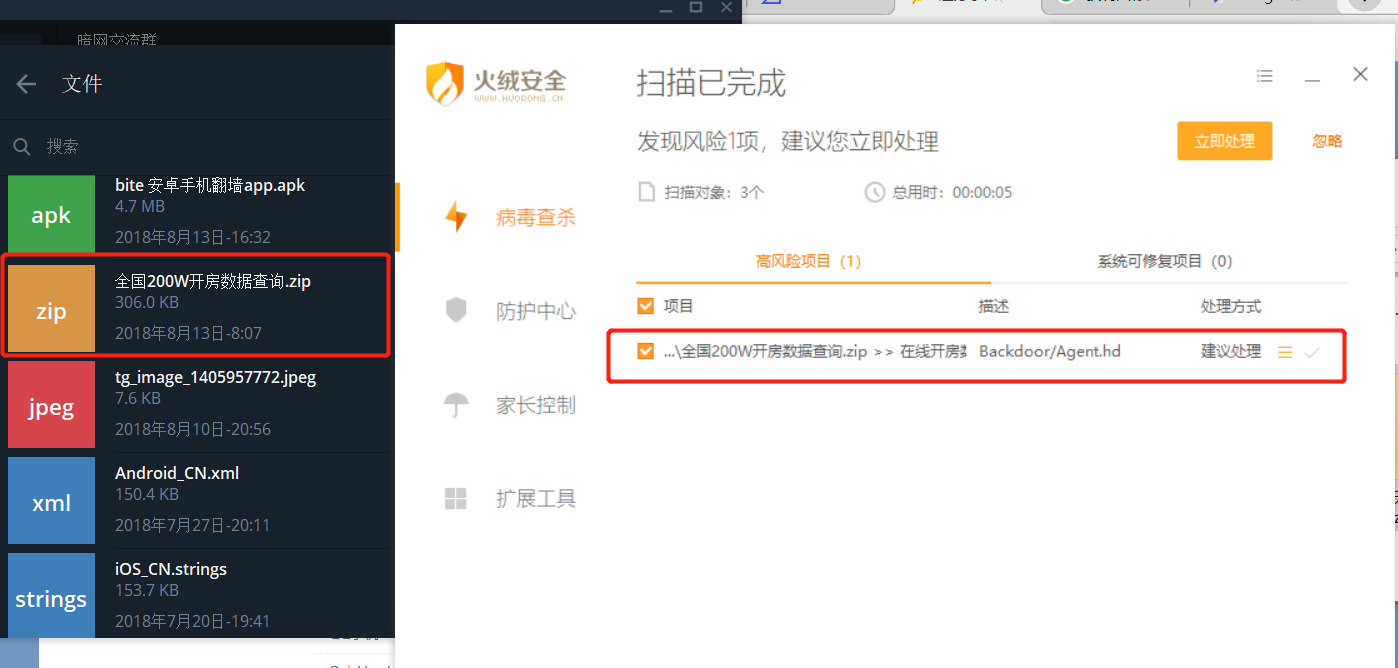Go back using the arrow beside 文件
Screen dimensions: 1398x668
point(26,84)
